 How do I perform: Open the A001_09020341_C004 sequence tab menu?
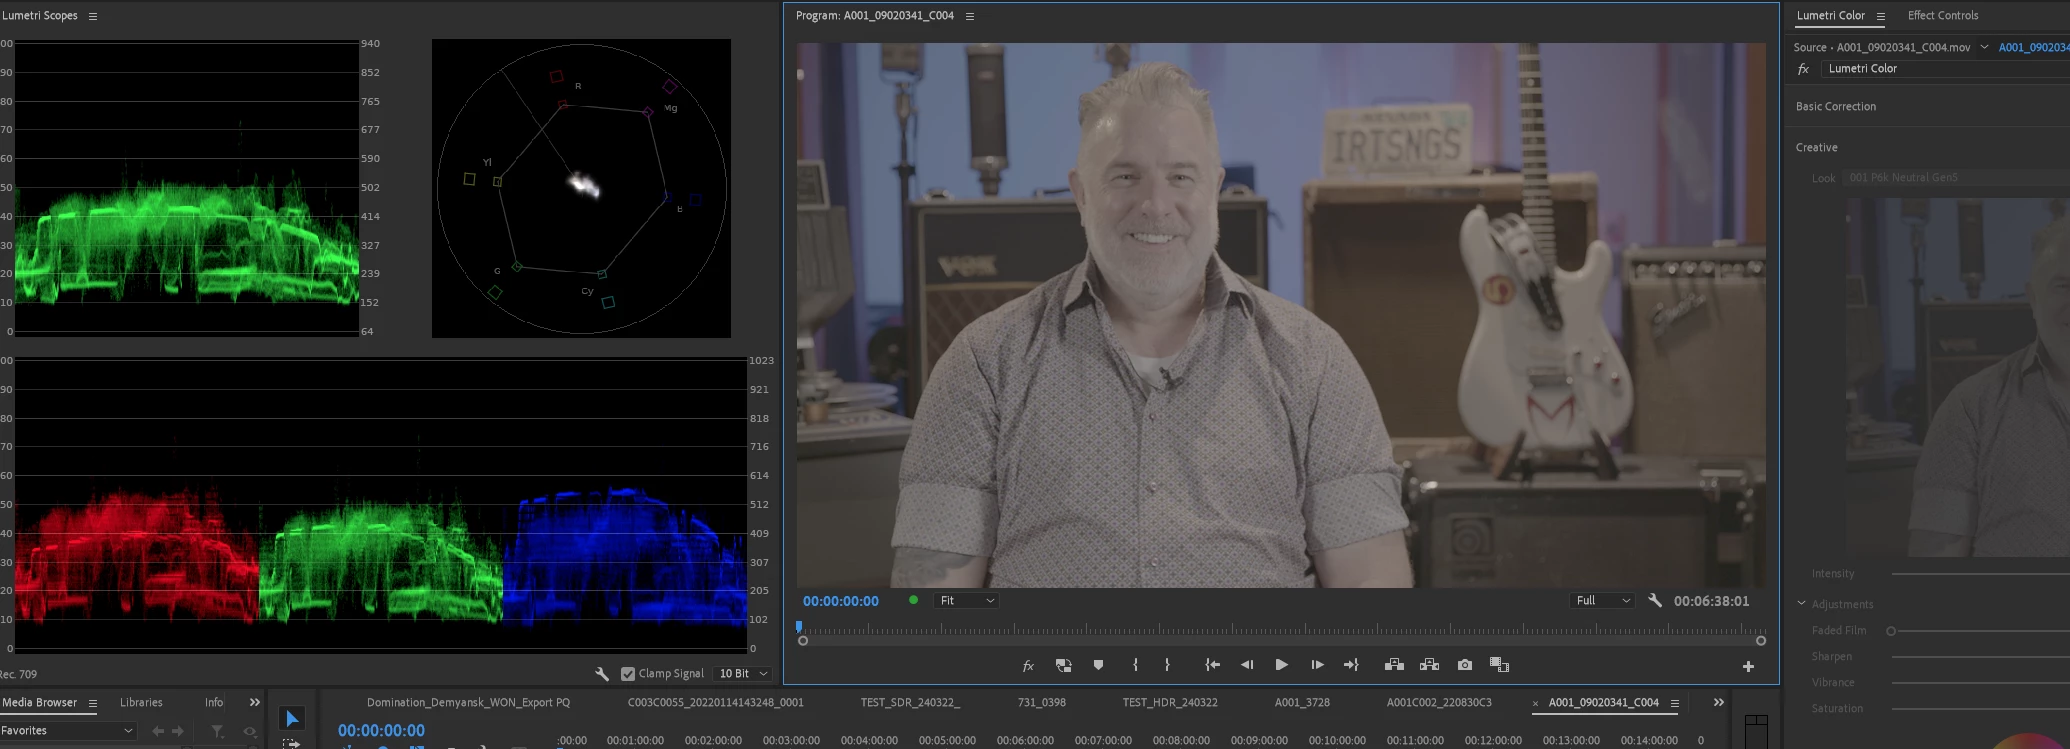click(1674, 703)
